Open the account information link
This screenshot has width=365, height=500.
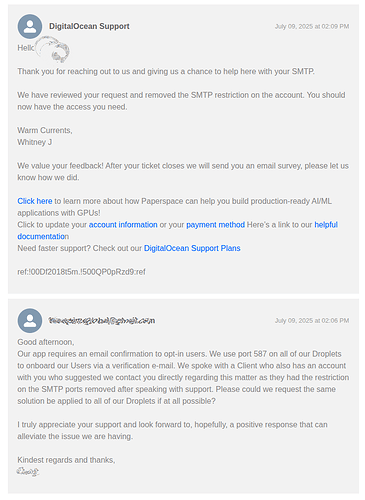point(123,225)
